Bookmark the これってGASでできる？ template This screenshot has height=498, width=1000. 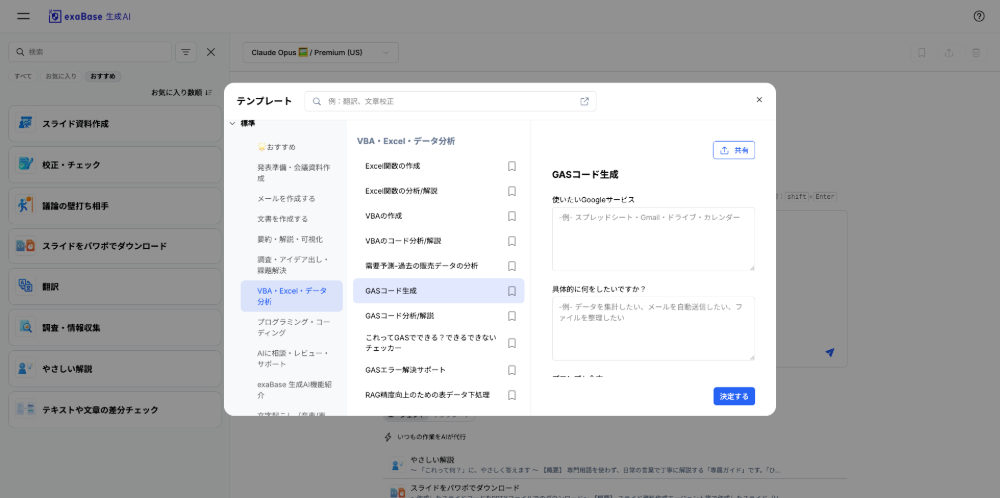[x=511, y=343]
